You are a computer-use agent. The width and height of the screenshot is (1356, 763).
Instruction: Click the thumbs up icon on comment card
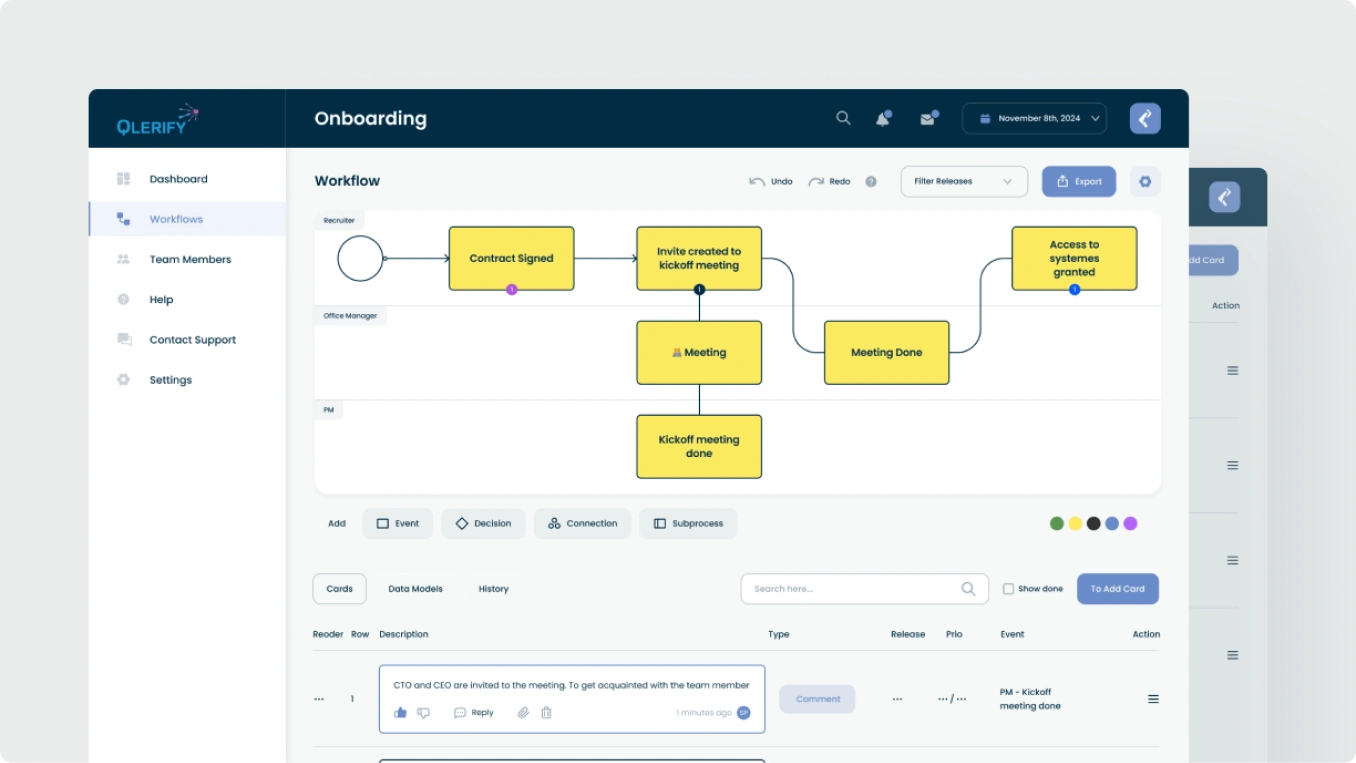point(400,713)
